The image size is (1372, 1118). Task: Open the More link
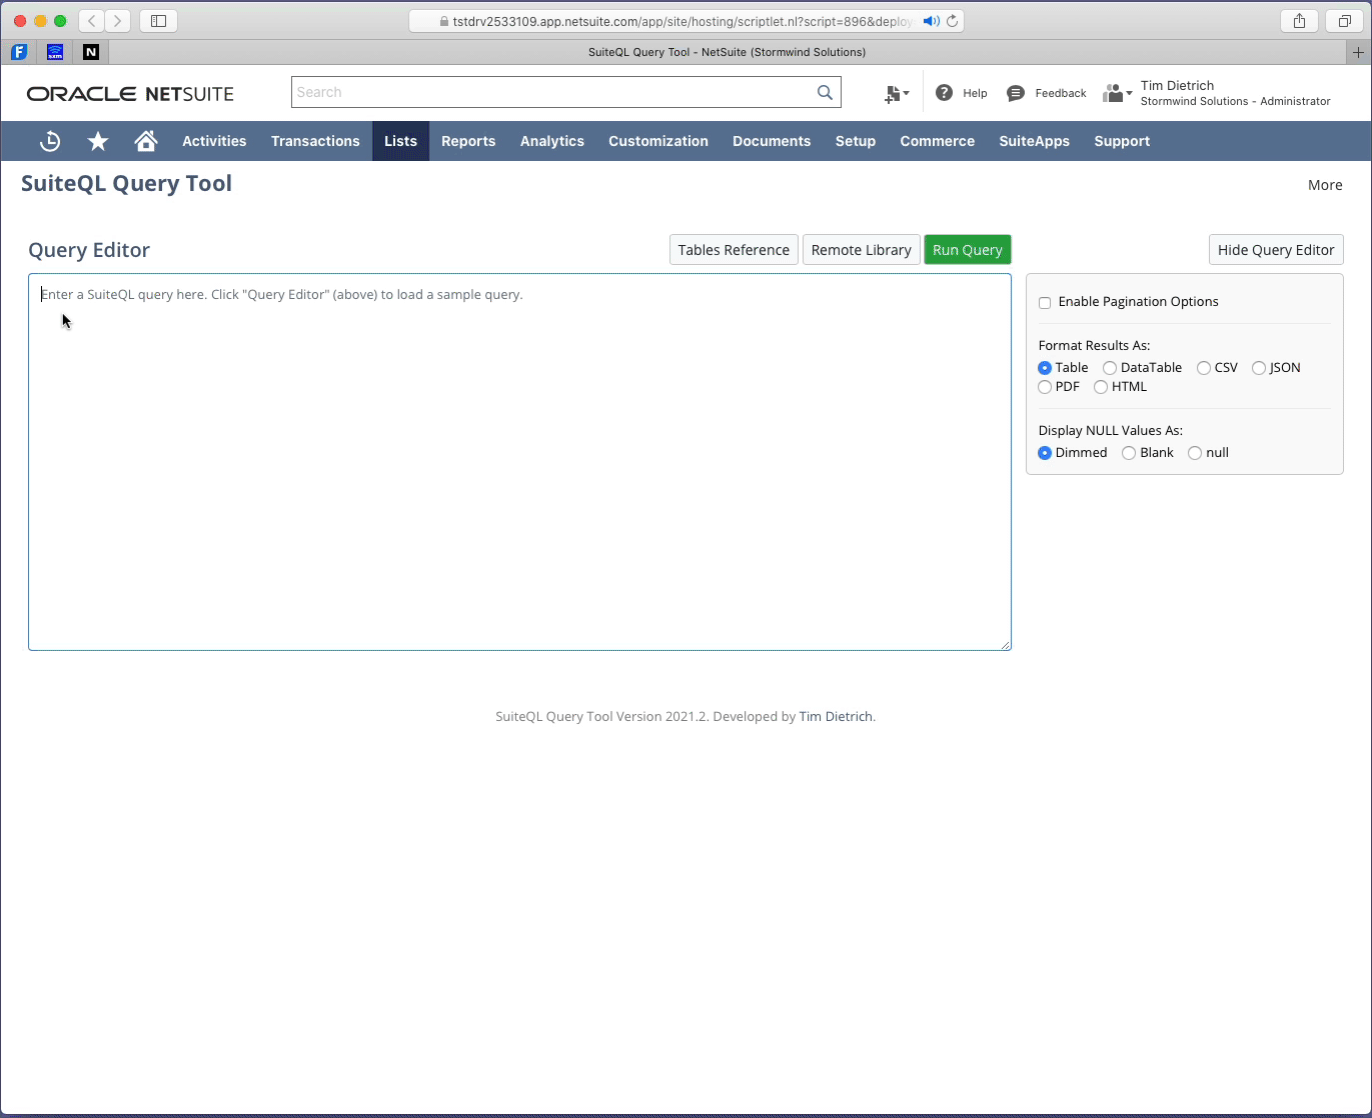1325,185
